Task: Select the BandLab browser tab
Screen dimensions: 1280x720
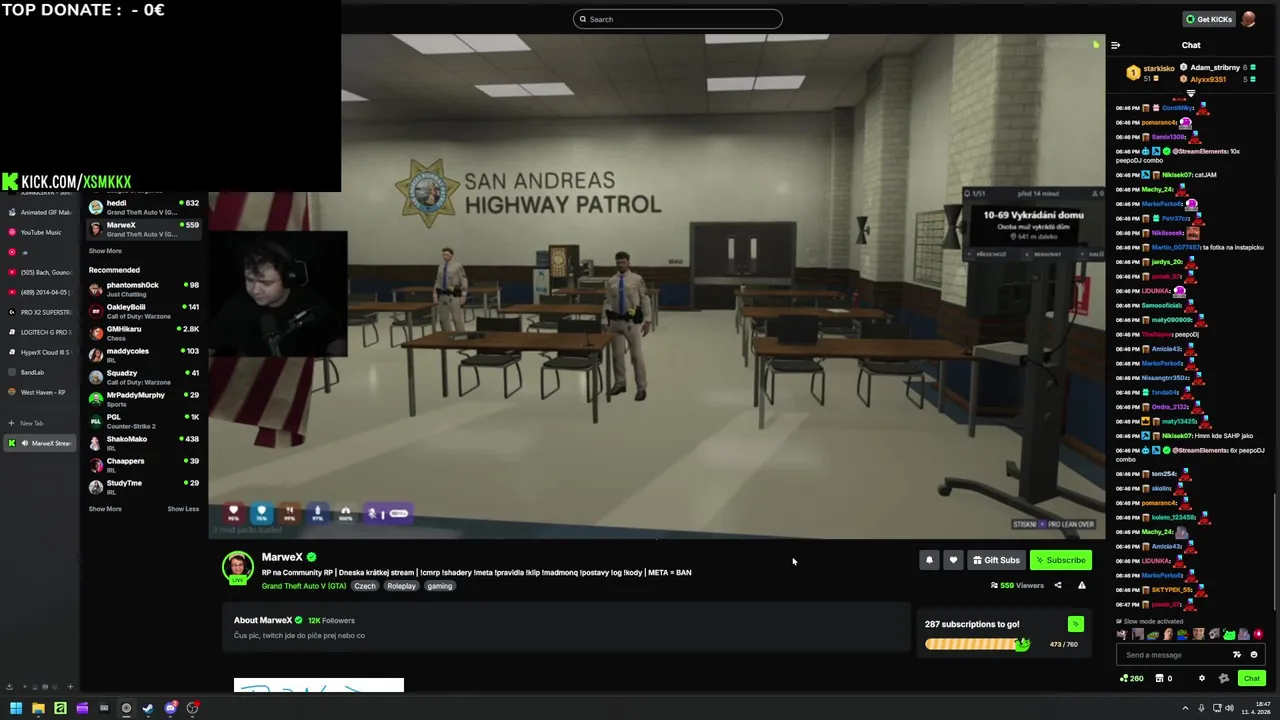Action: point(40,372)
